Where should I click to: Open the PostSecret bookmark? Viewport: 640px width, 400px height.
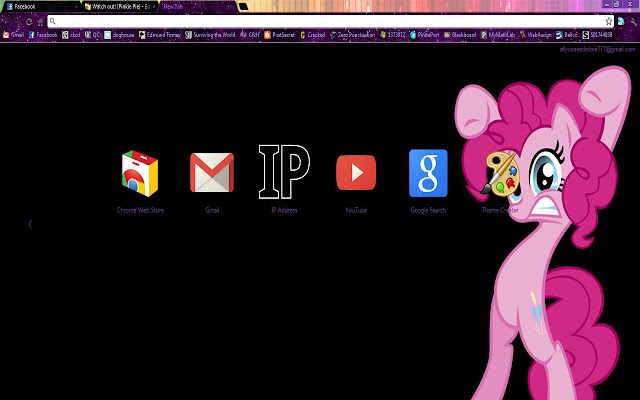279,35
